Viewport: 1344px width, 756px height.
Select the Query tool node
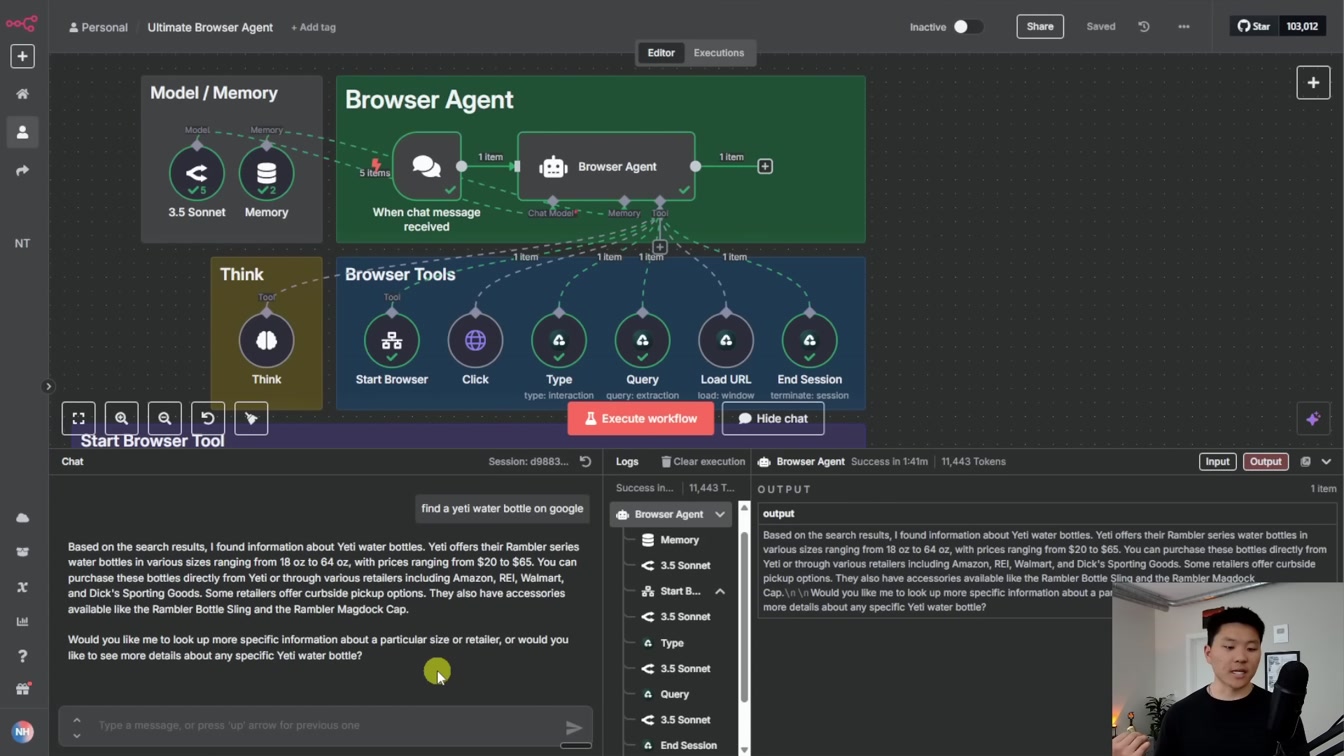[x=642, y=340]
